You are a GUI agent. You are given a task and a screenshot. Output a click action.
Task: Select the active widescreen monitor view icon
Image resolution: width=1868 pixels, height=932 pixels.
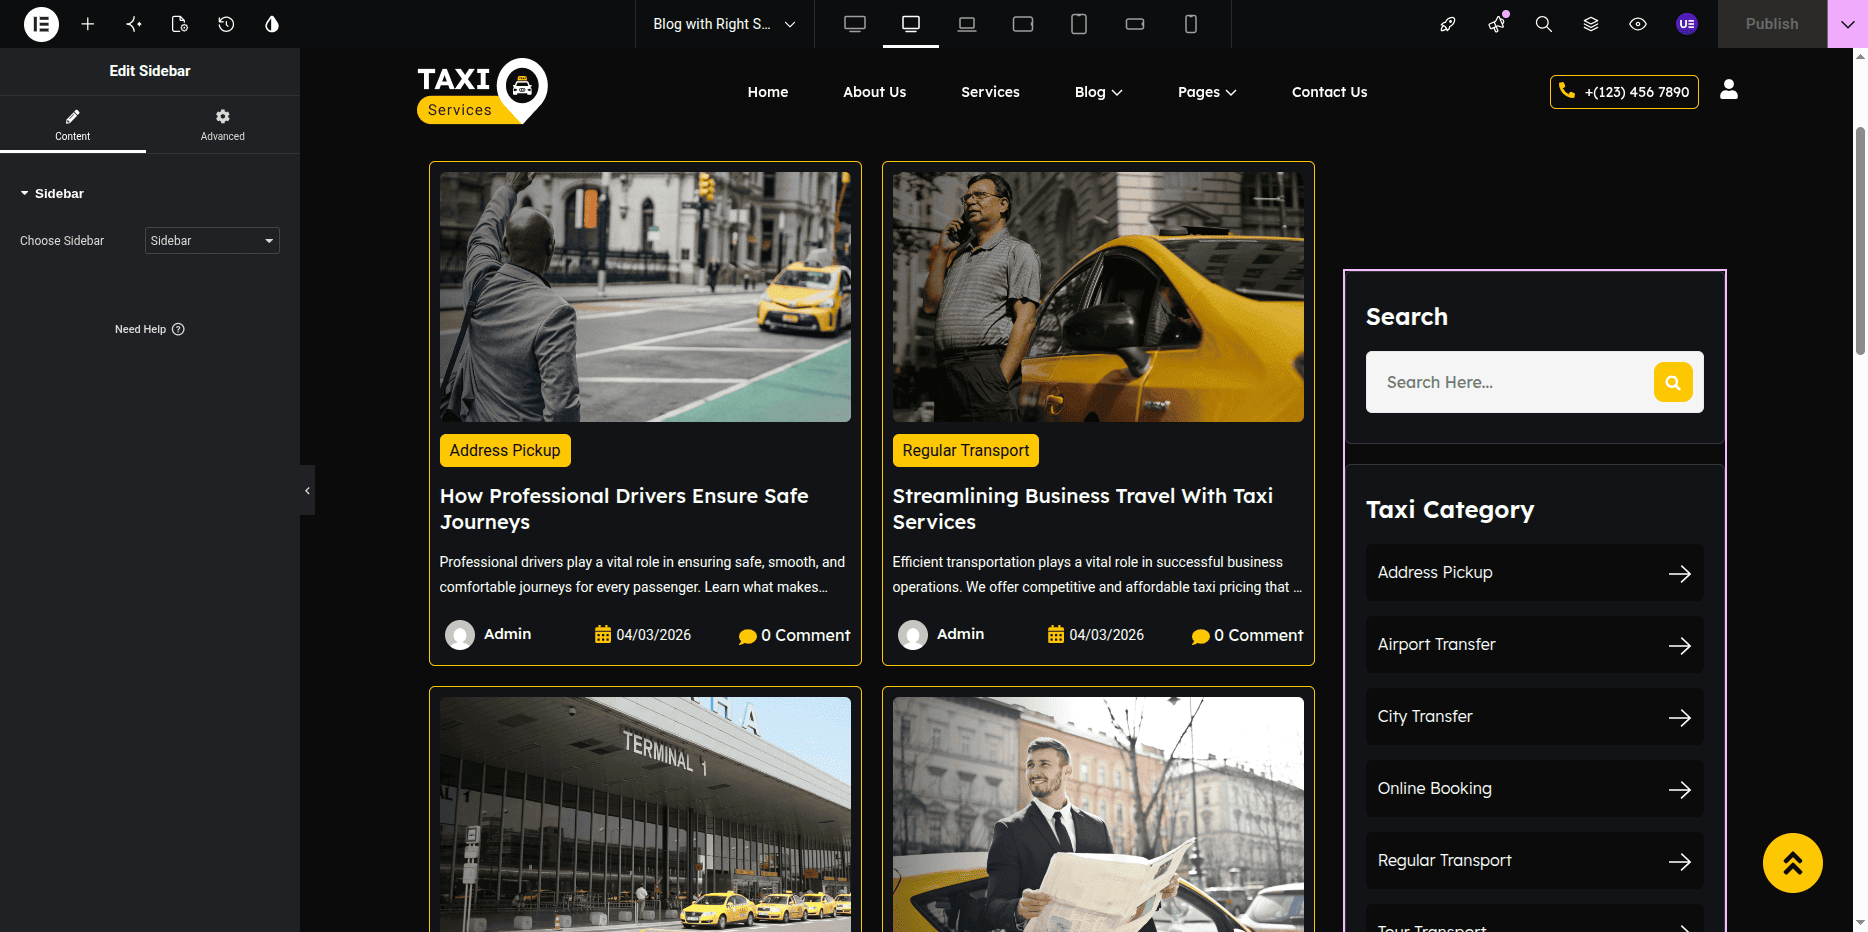911,24
